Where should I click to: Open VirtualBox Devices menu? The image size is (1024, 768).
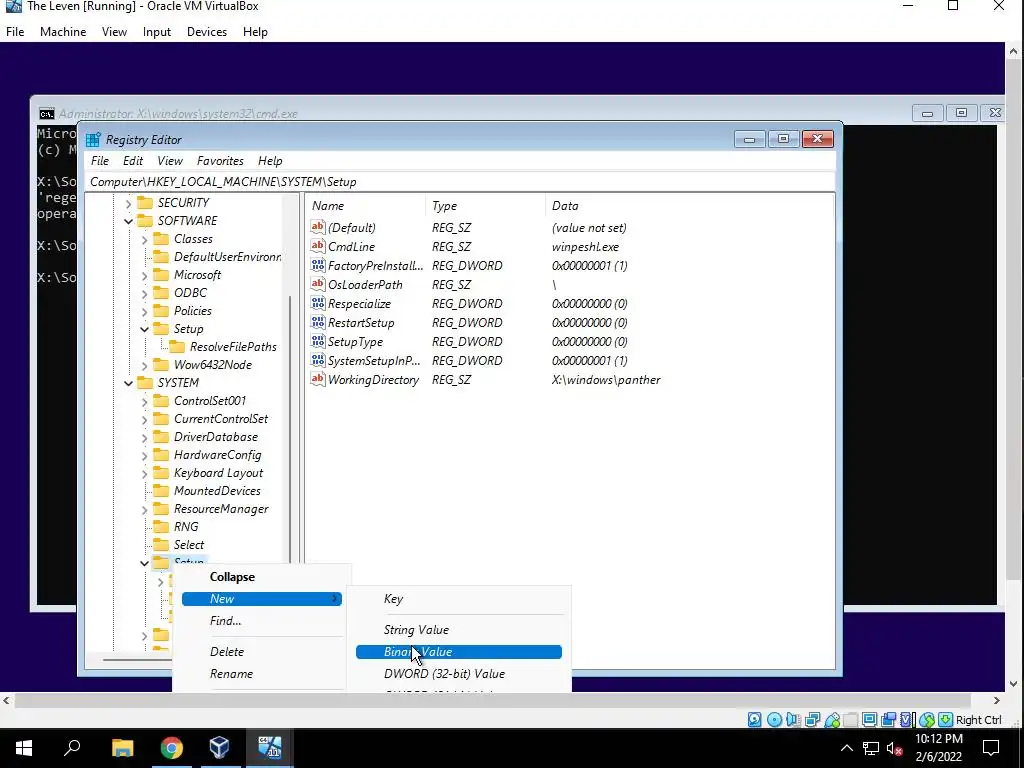pyautogui.click(x=207, y=31)
